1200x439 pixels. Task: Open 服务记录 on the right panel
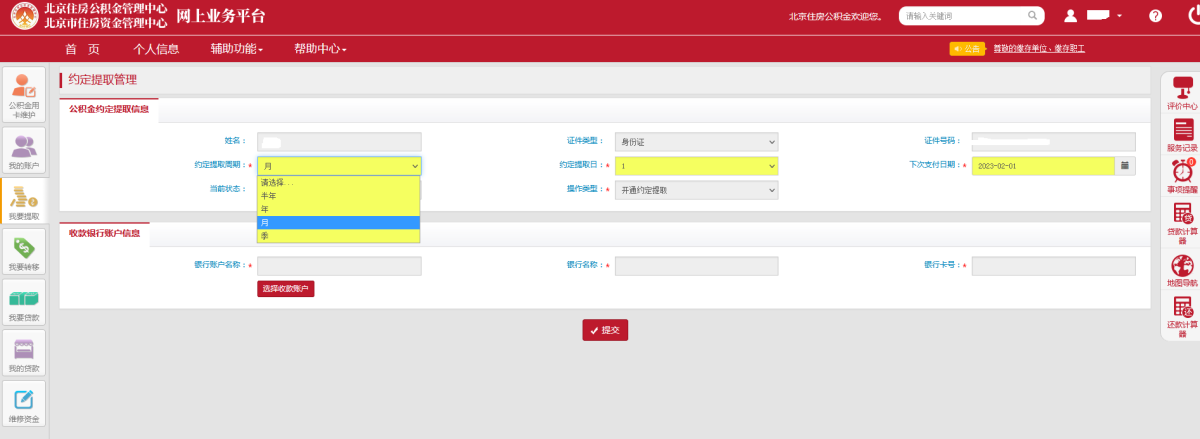pyautogui.click(x=1182, y=133)
